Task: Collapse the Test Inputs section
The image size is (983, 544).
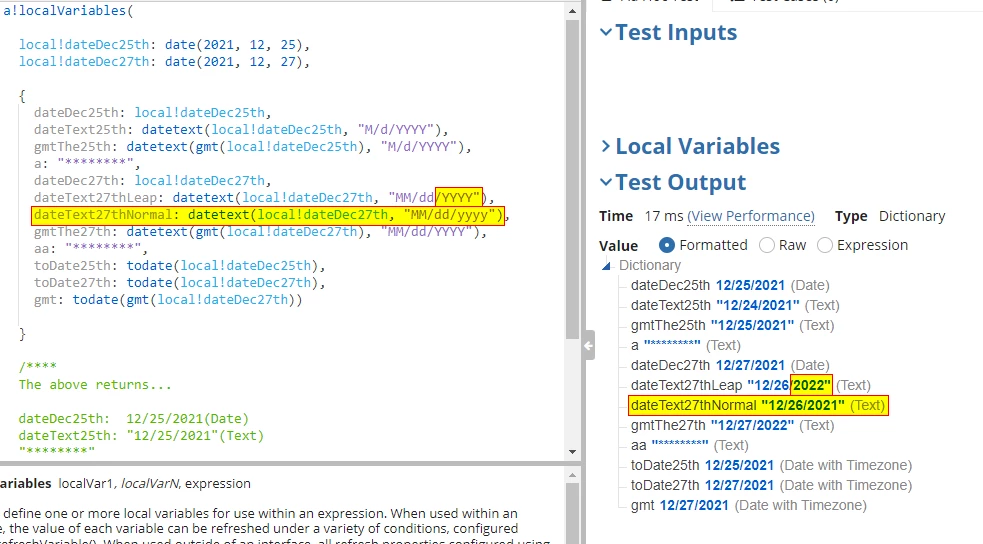Action: tap(606, 32)
